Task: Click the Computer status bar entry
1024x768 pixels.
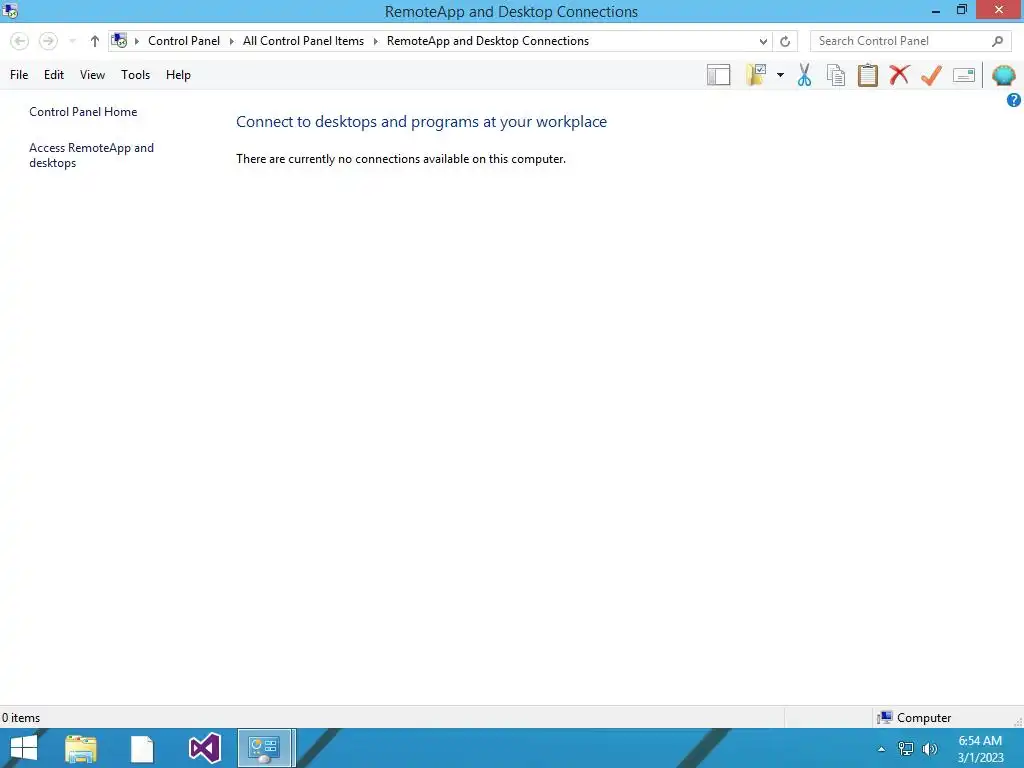Action: (x=914, y=718)
